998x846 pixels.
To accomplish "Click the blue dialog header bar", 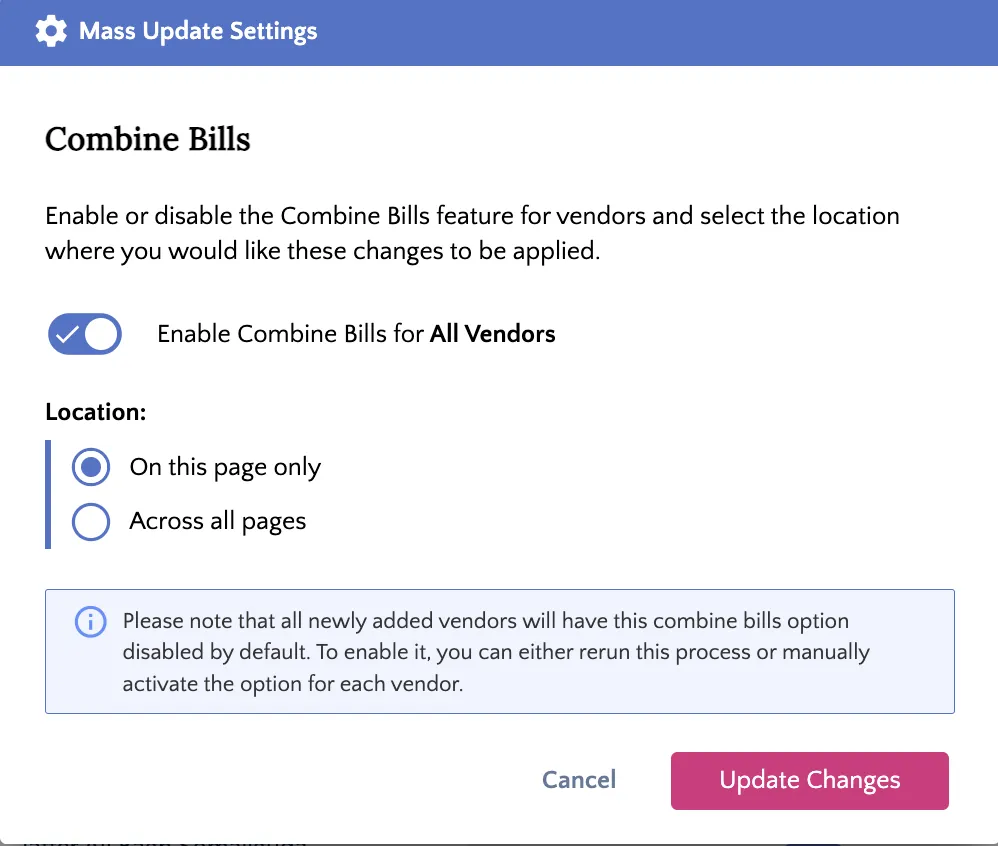I will pos(499,32).
